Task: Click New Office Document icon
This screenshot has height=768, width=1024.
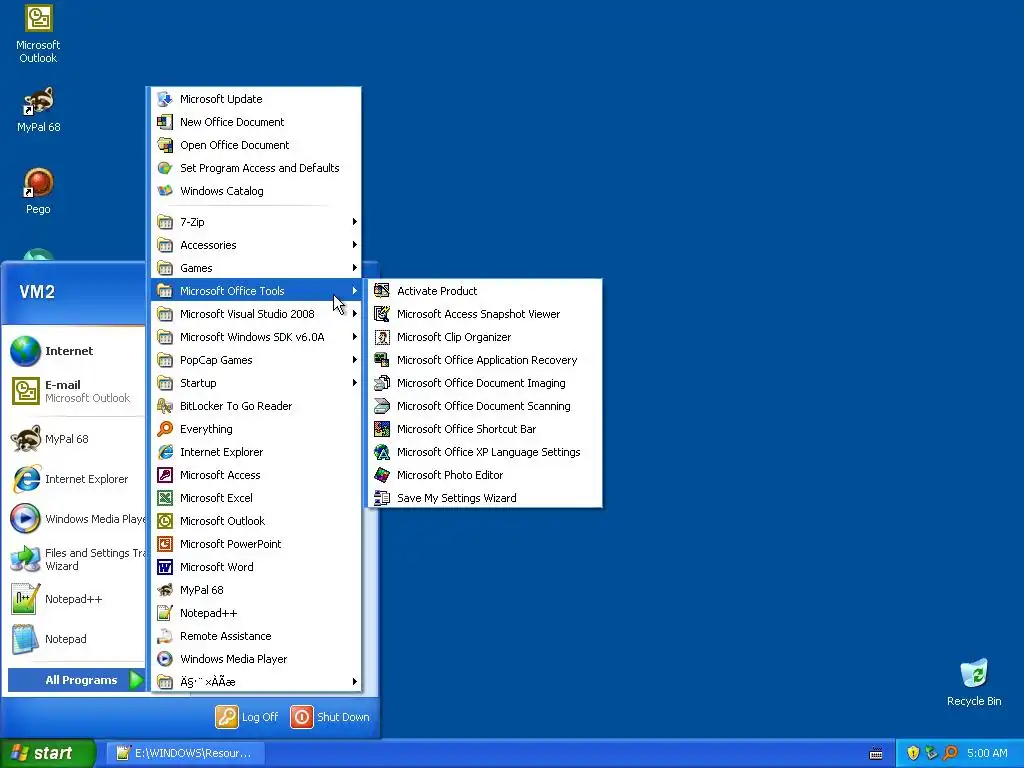Action: pos(165,121)
